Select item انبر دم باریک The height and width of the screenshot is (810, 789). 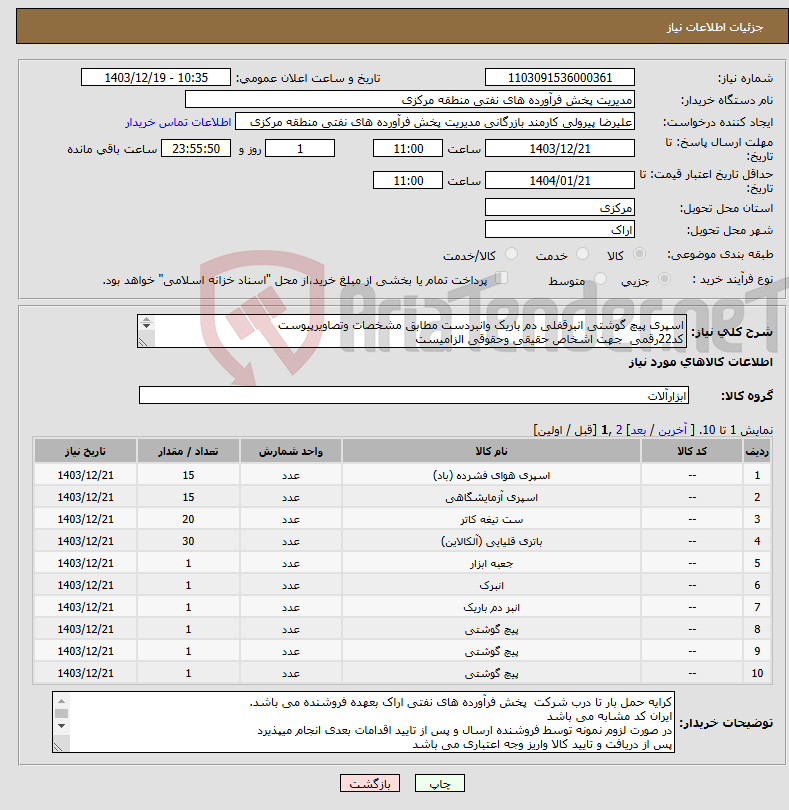[x=491, y=607]
